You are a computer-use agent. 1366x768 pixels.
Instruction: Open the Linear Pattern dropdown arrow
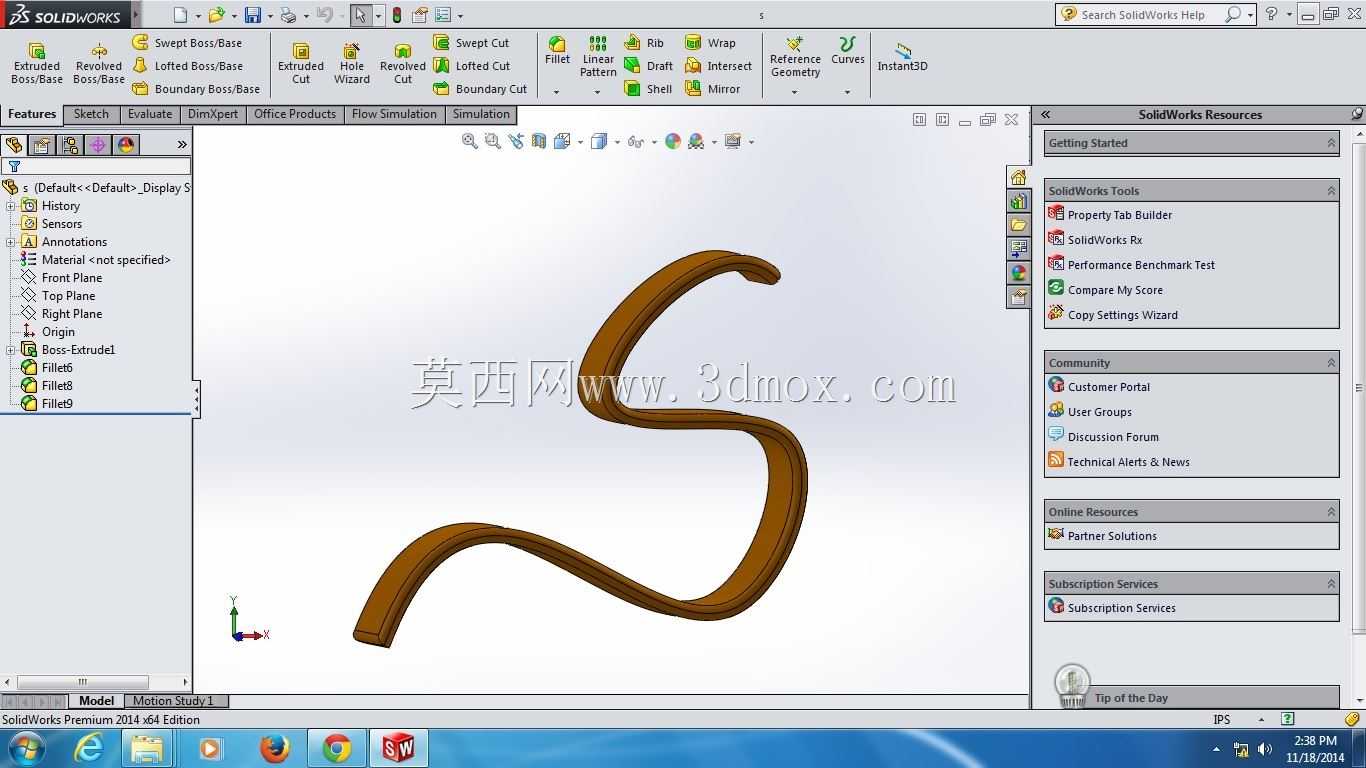coord(598,92)
